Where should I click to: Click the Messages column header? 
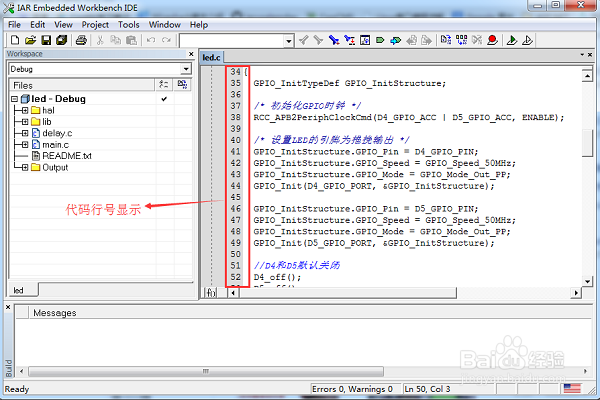pos(311,313)
